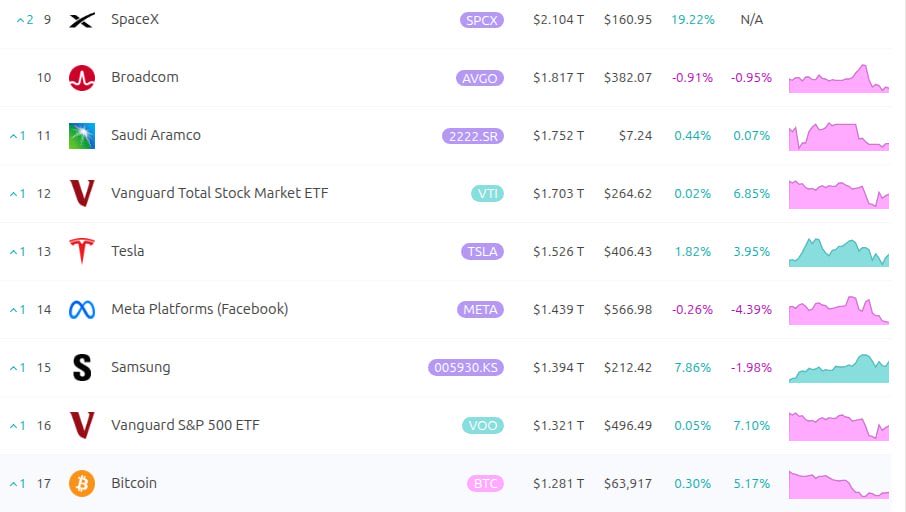Click Broadcom's pink sparkline chart

[x=839, y=78]
